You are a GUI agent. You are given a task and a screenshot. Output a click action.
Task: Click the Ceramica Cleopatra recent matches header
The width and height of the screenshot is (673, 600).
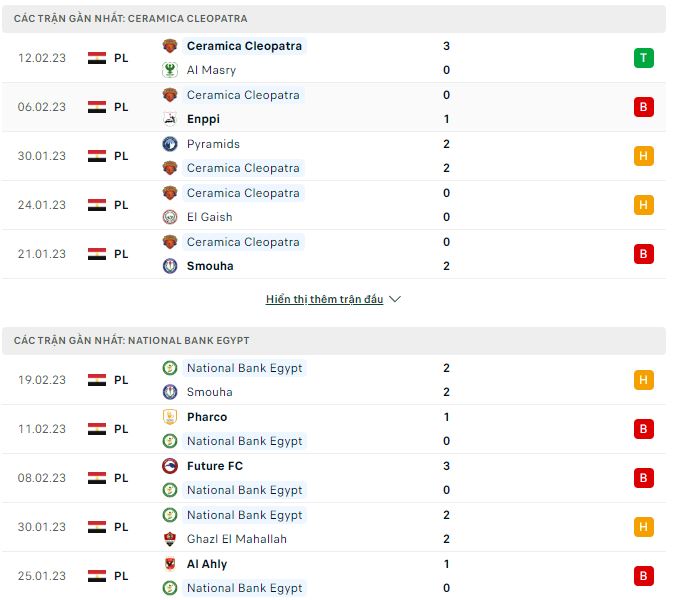(131, 19)
